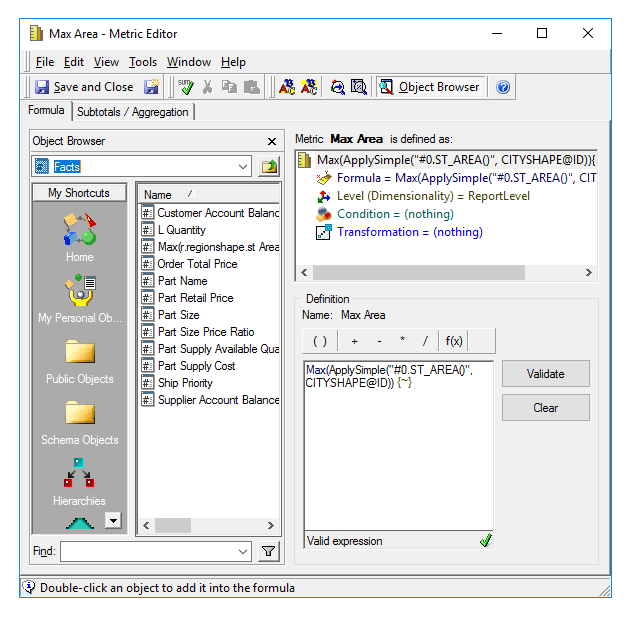Open My Personal Objects shortcut
The height and width of the screenshot is (625, 631).
click(80, 299)
